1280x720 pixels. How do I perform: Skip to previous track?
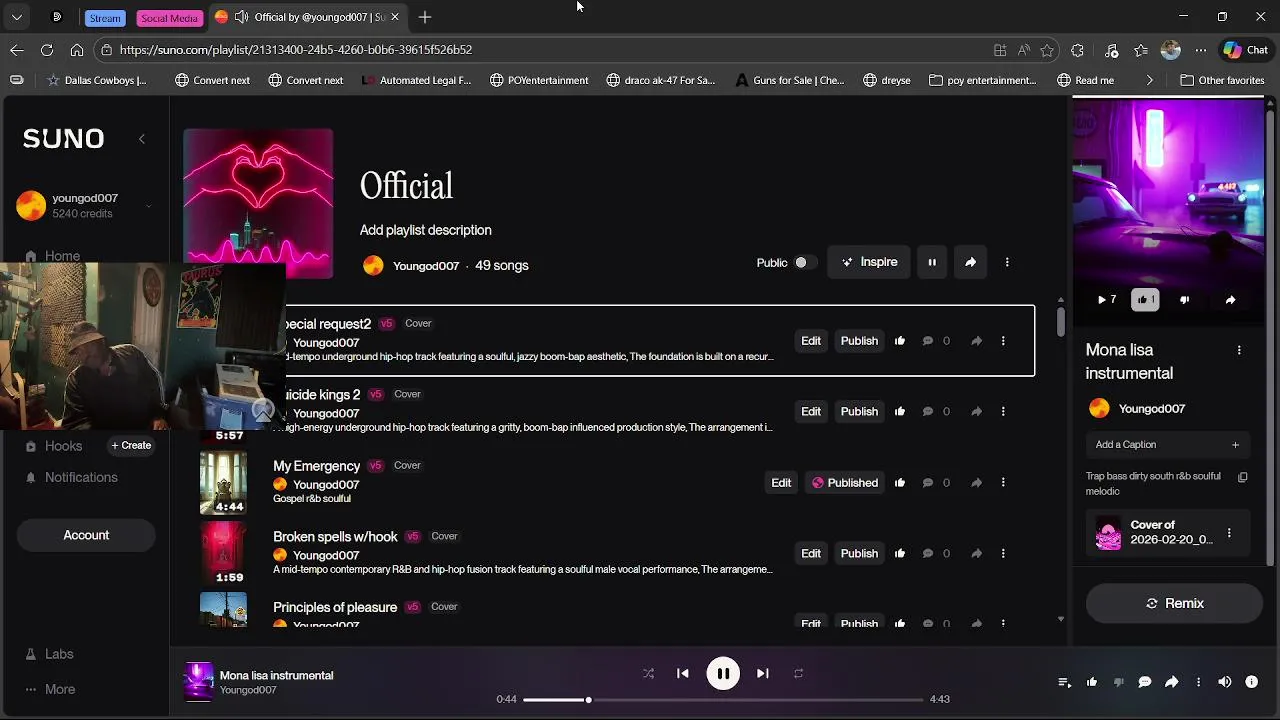click(683, 674)
